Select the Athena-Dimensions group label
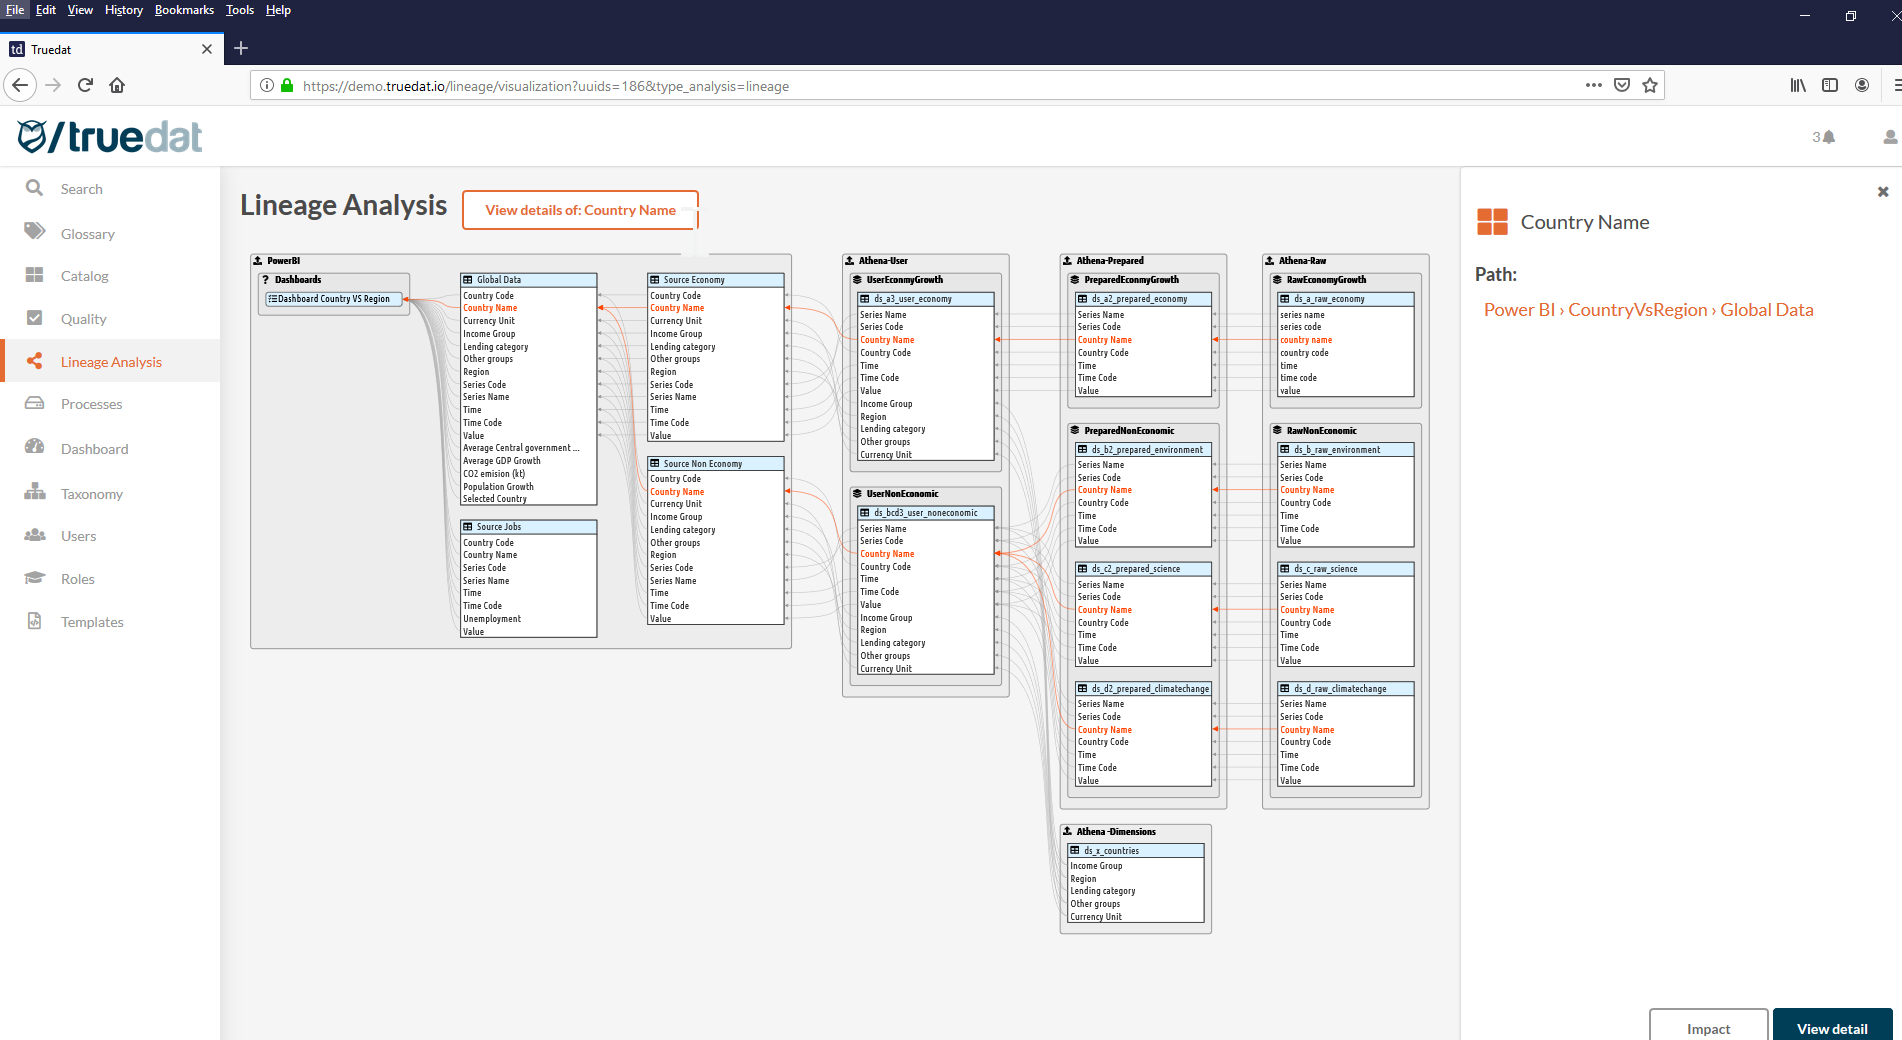Screen dimensions: 1902x1040 (x=1116, y=832)
